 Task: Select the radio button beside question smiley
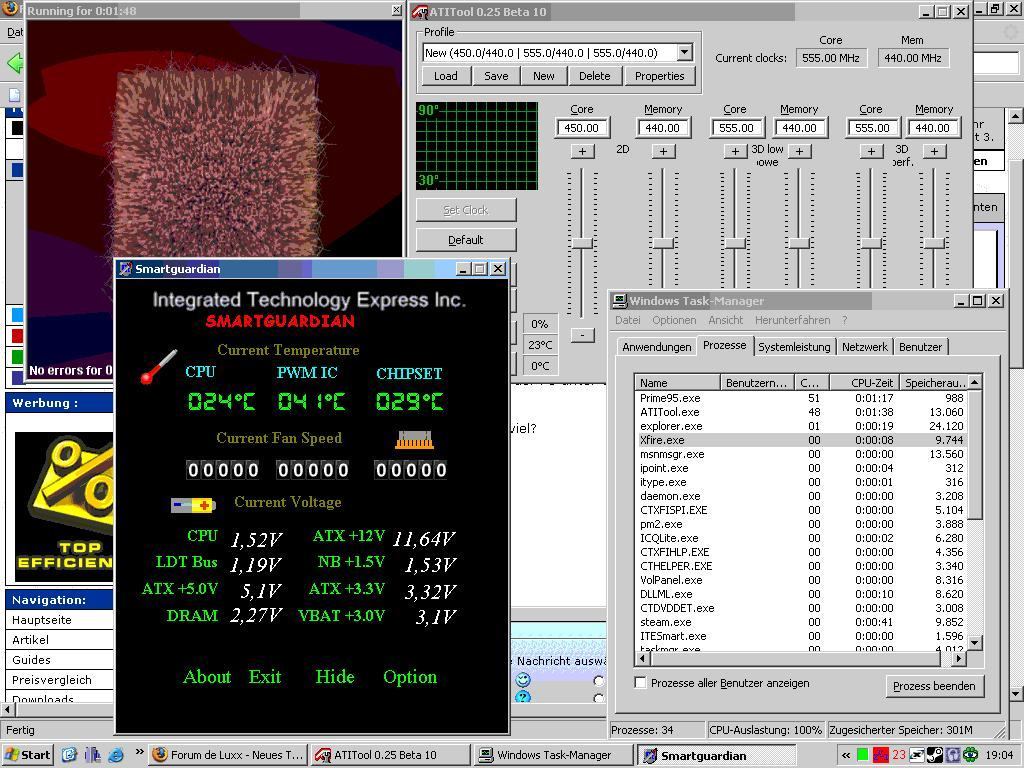tap(598, 697)
